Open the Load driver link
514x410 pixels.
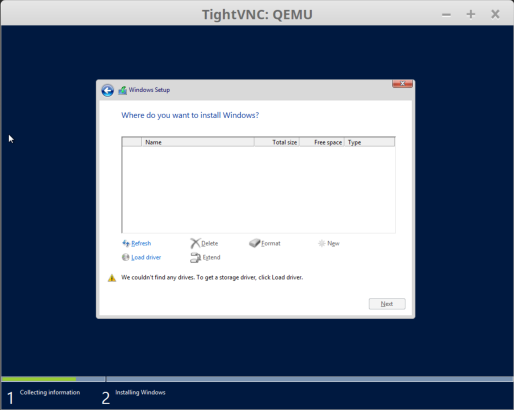click(x=146, y=257)
